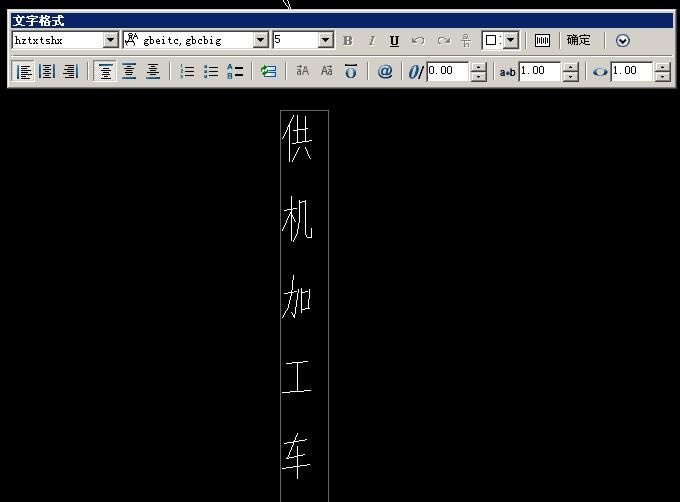
Task: Increase width factor with up spinner
Action: coord(663,67)
